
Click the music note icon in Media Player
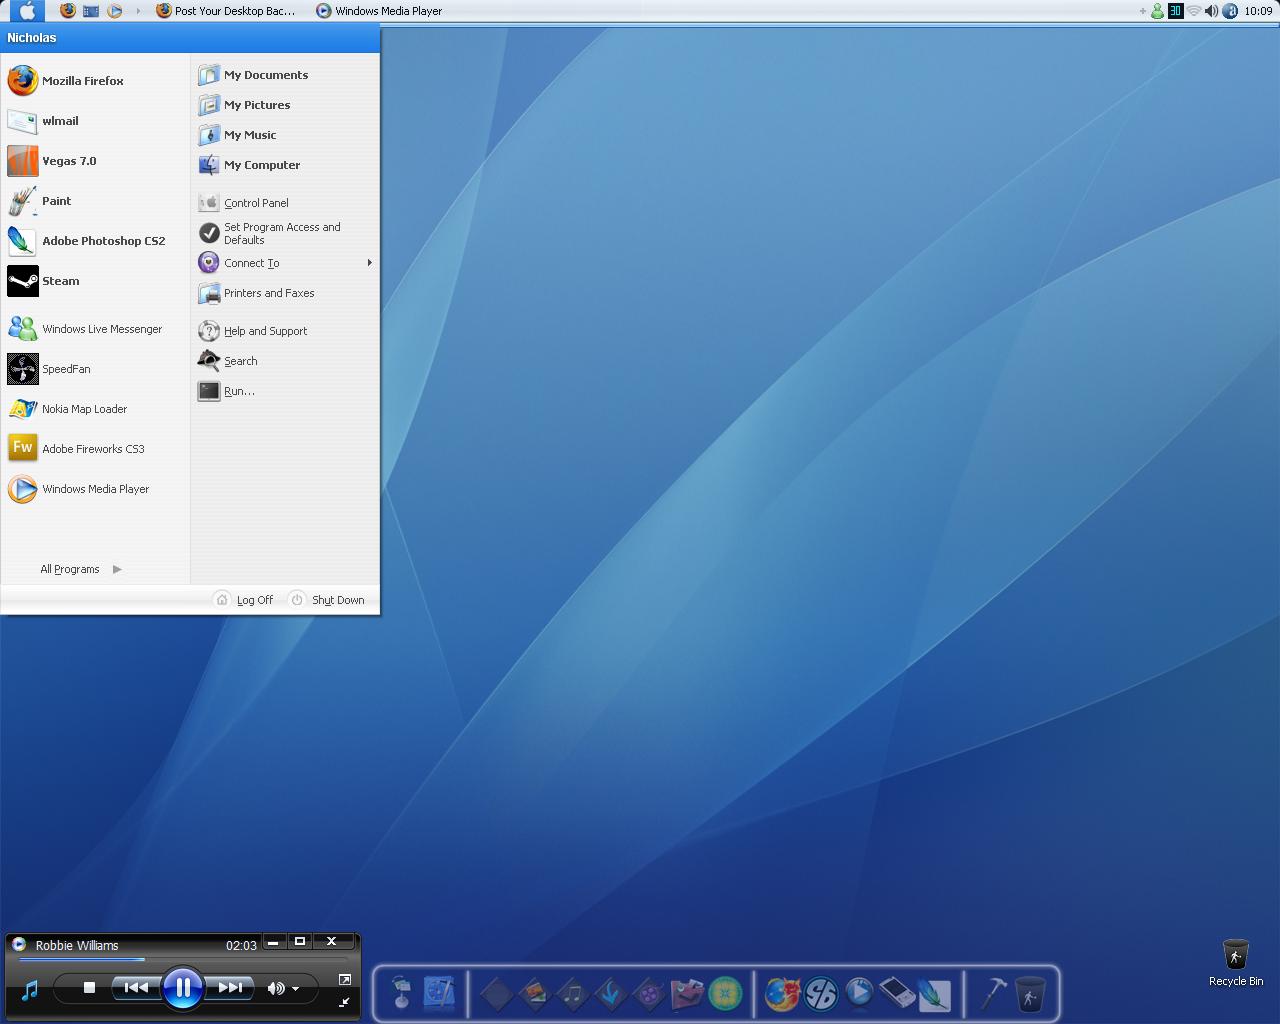(x=30, y=990)
